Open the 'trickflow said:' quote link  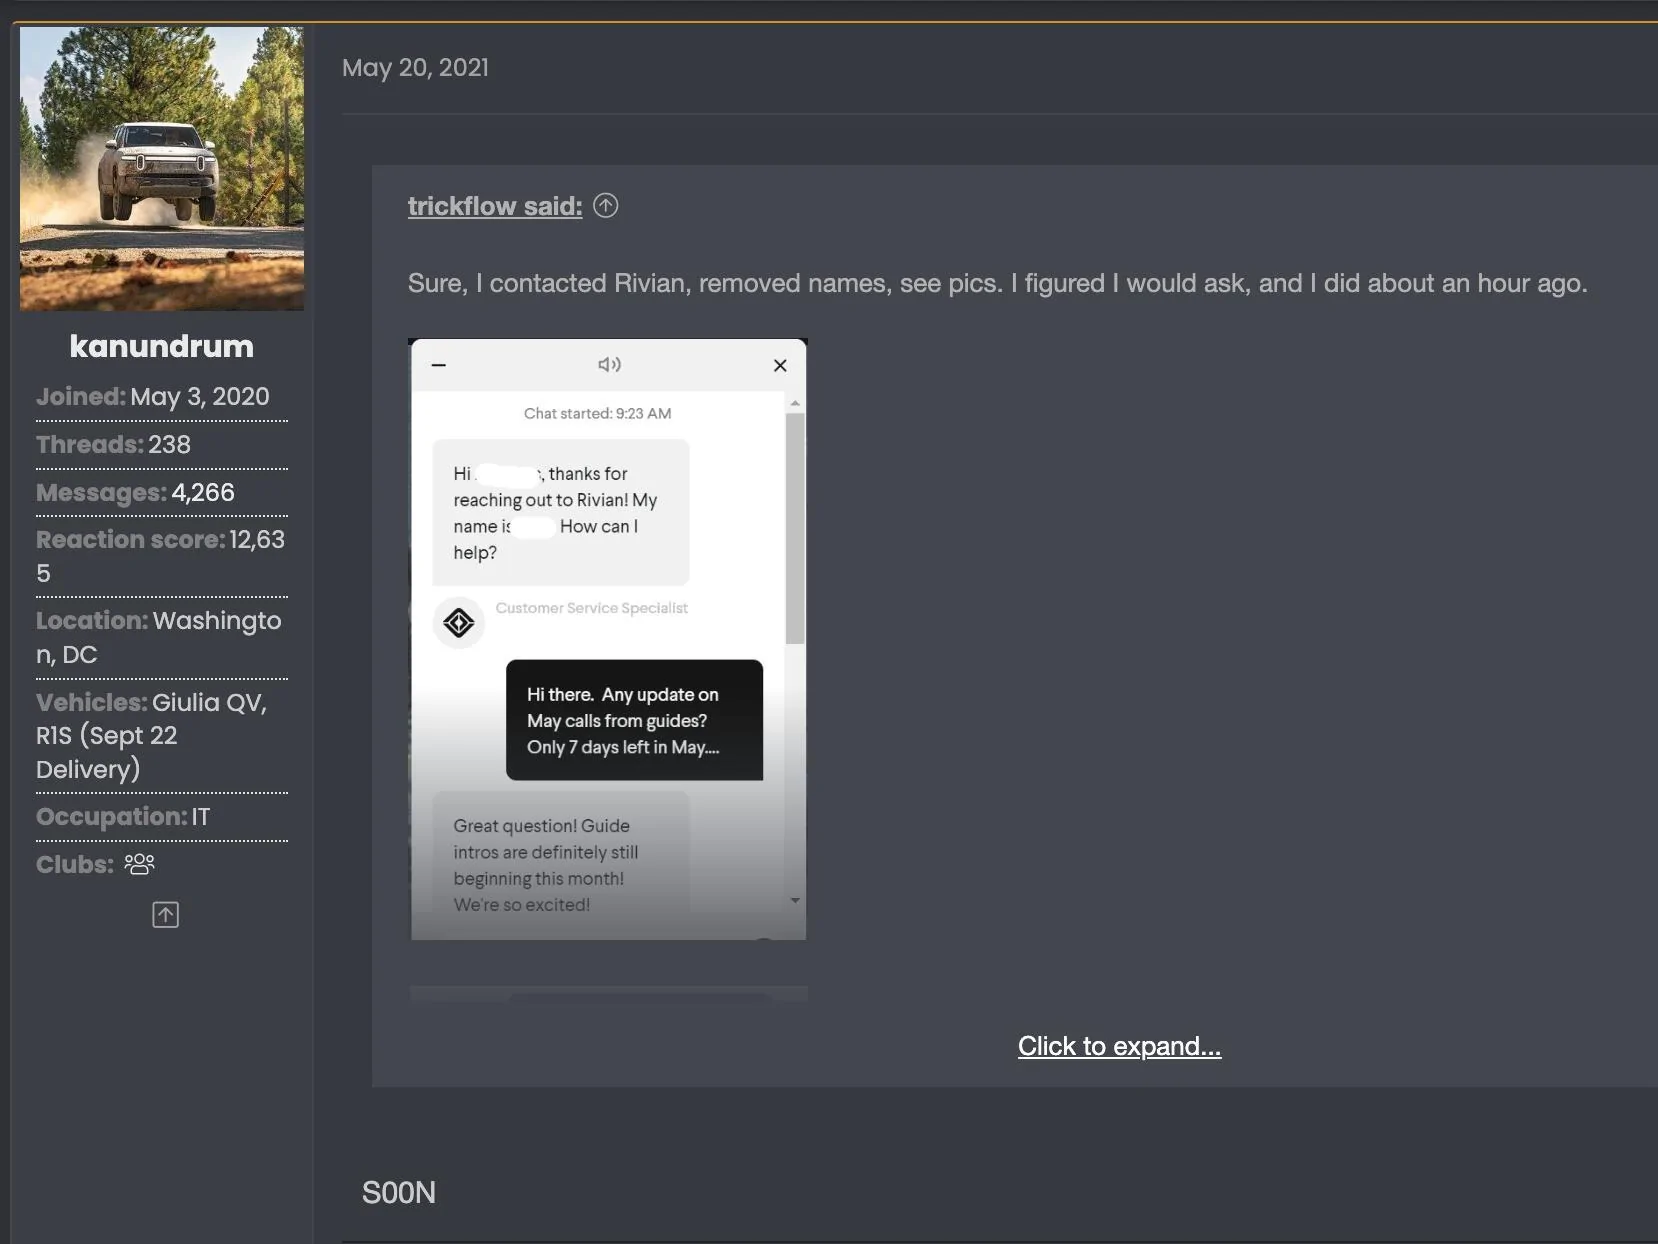click(x=495, y=206)
